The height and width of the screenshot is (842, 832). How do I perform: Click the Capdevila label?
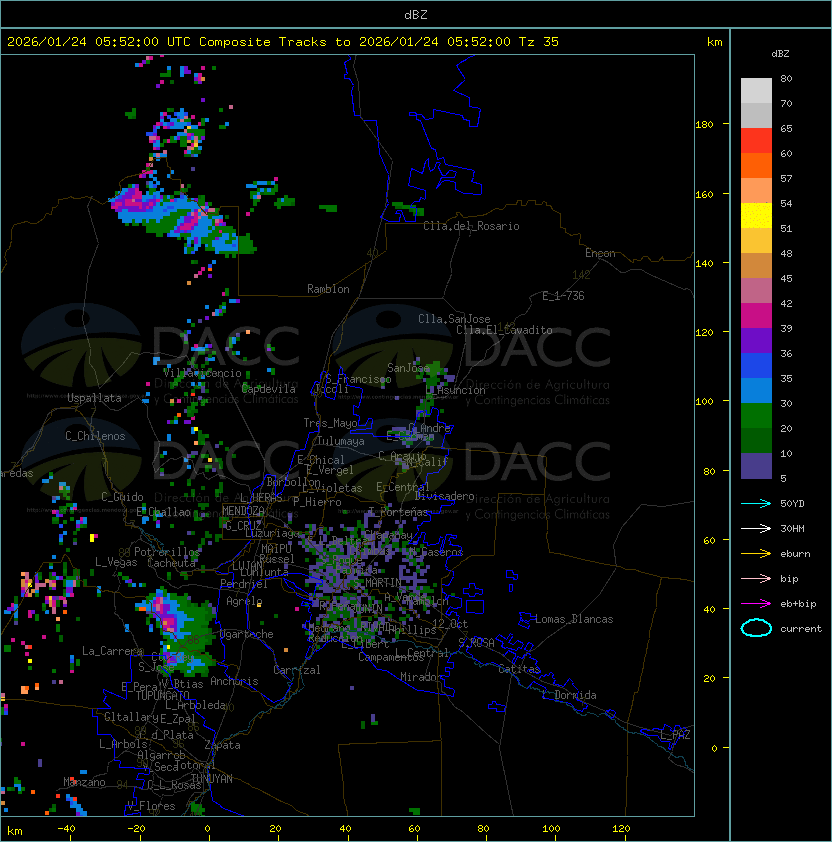coord(269,389)
